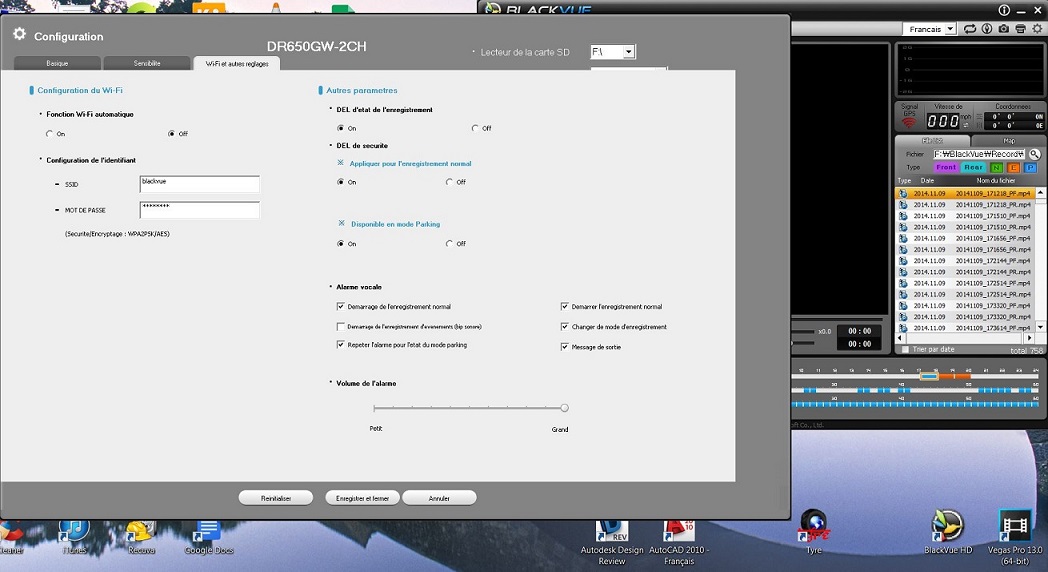Toggle the purple Front type filter
The height and width of the screenshot is (572, 1048).
coord(946,168)
